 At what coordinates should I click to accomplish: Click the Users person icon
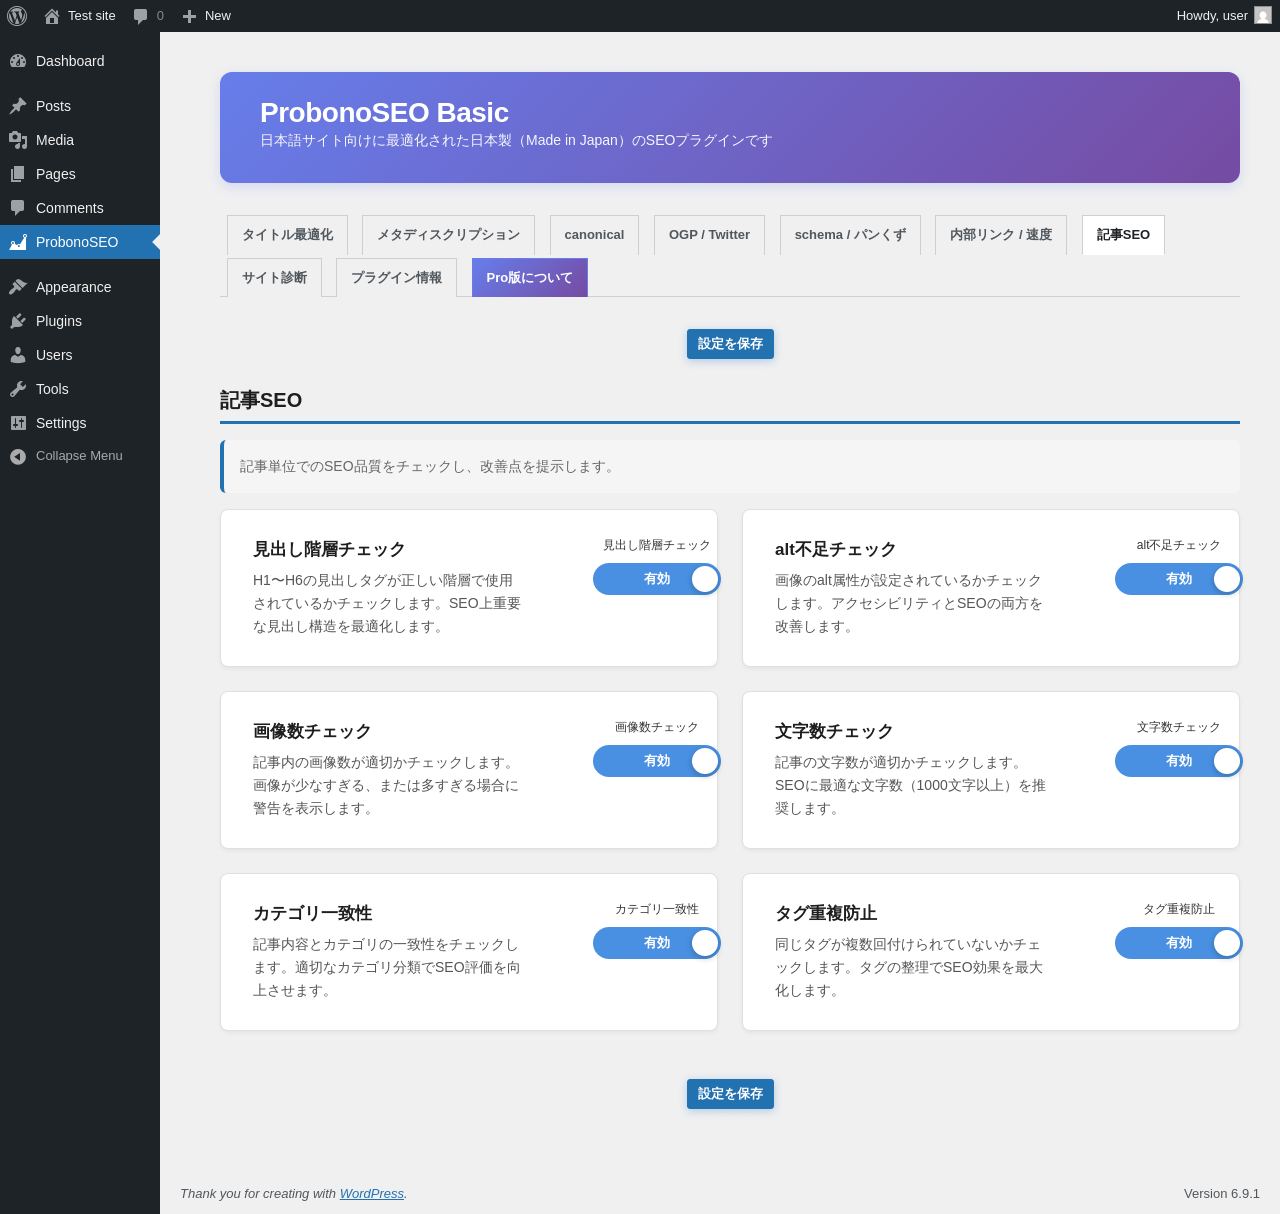(x=18, y=355)
